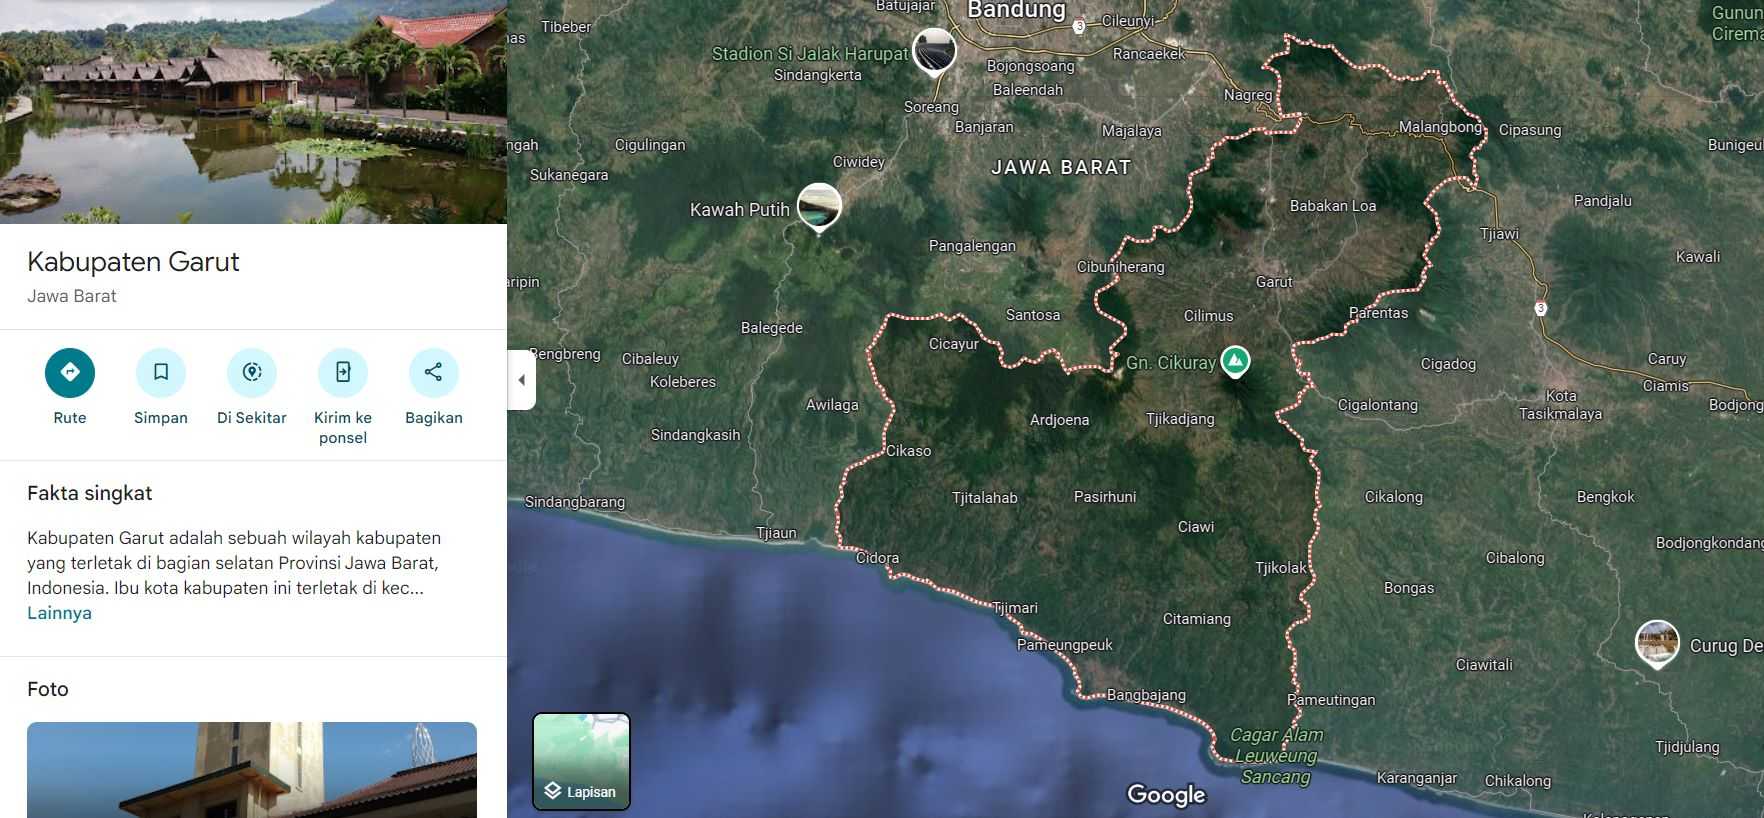Click the Bandung city label
This screenshot has height=818, width=1764.
(1016, 11)
